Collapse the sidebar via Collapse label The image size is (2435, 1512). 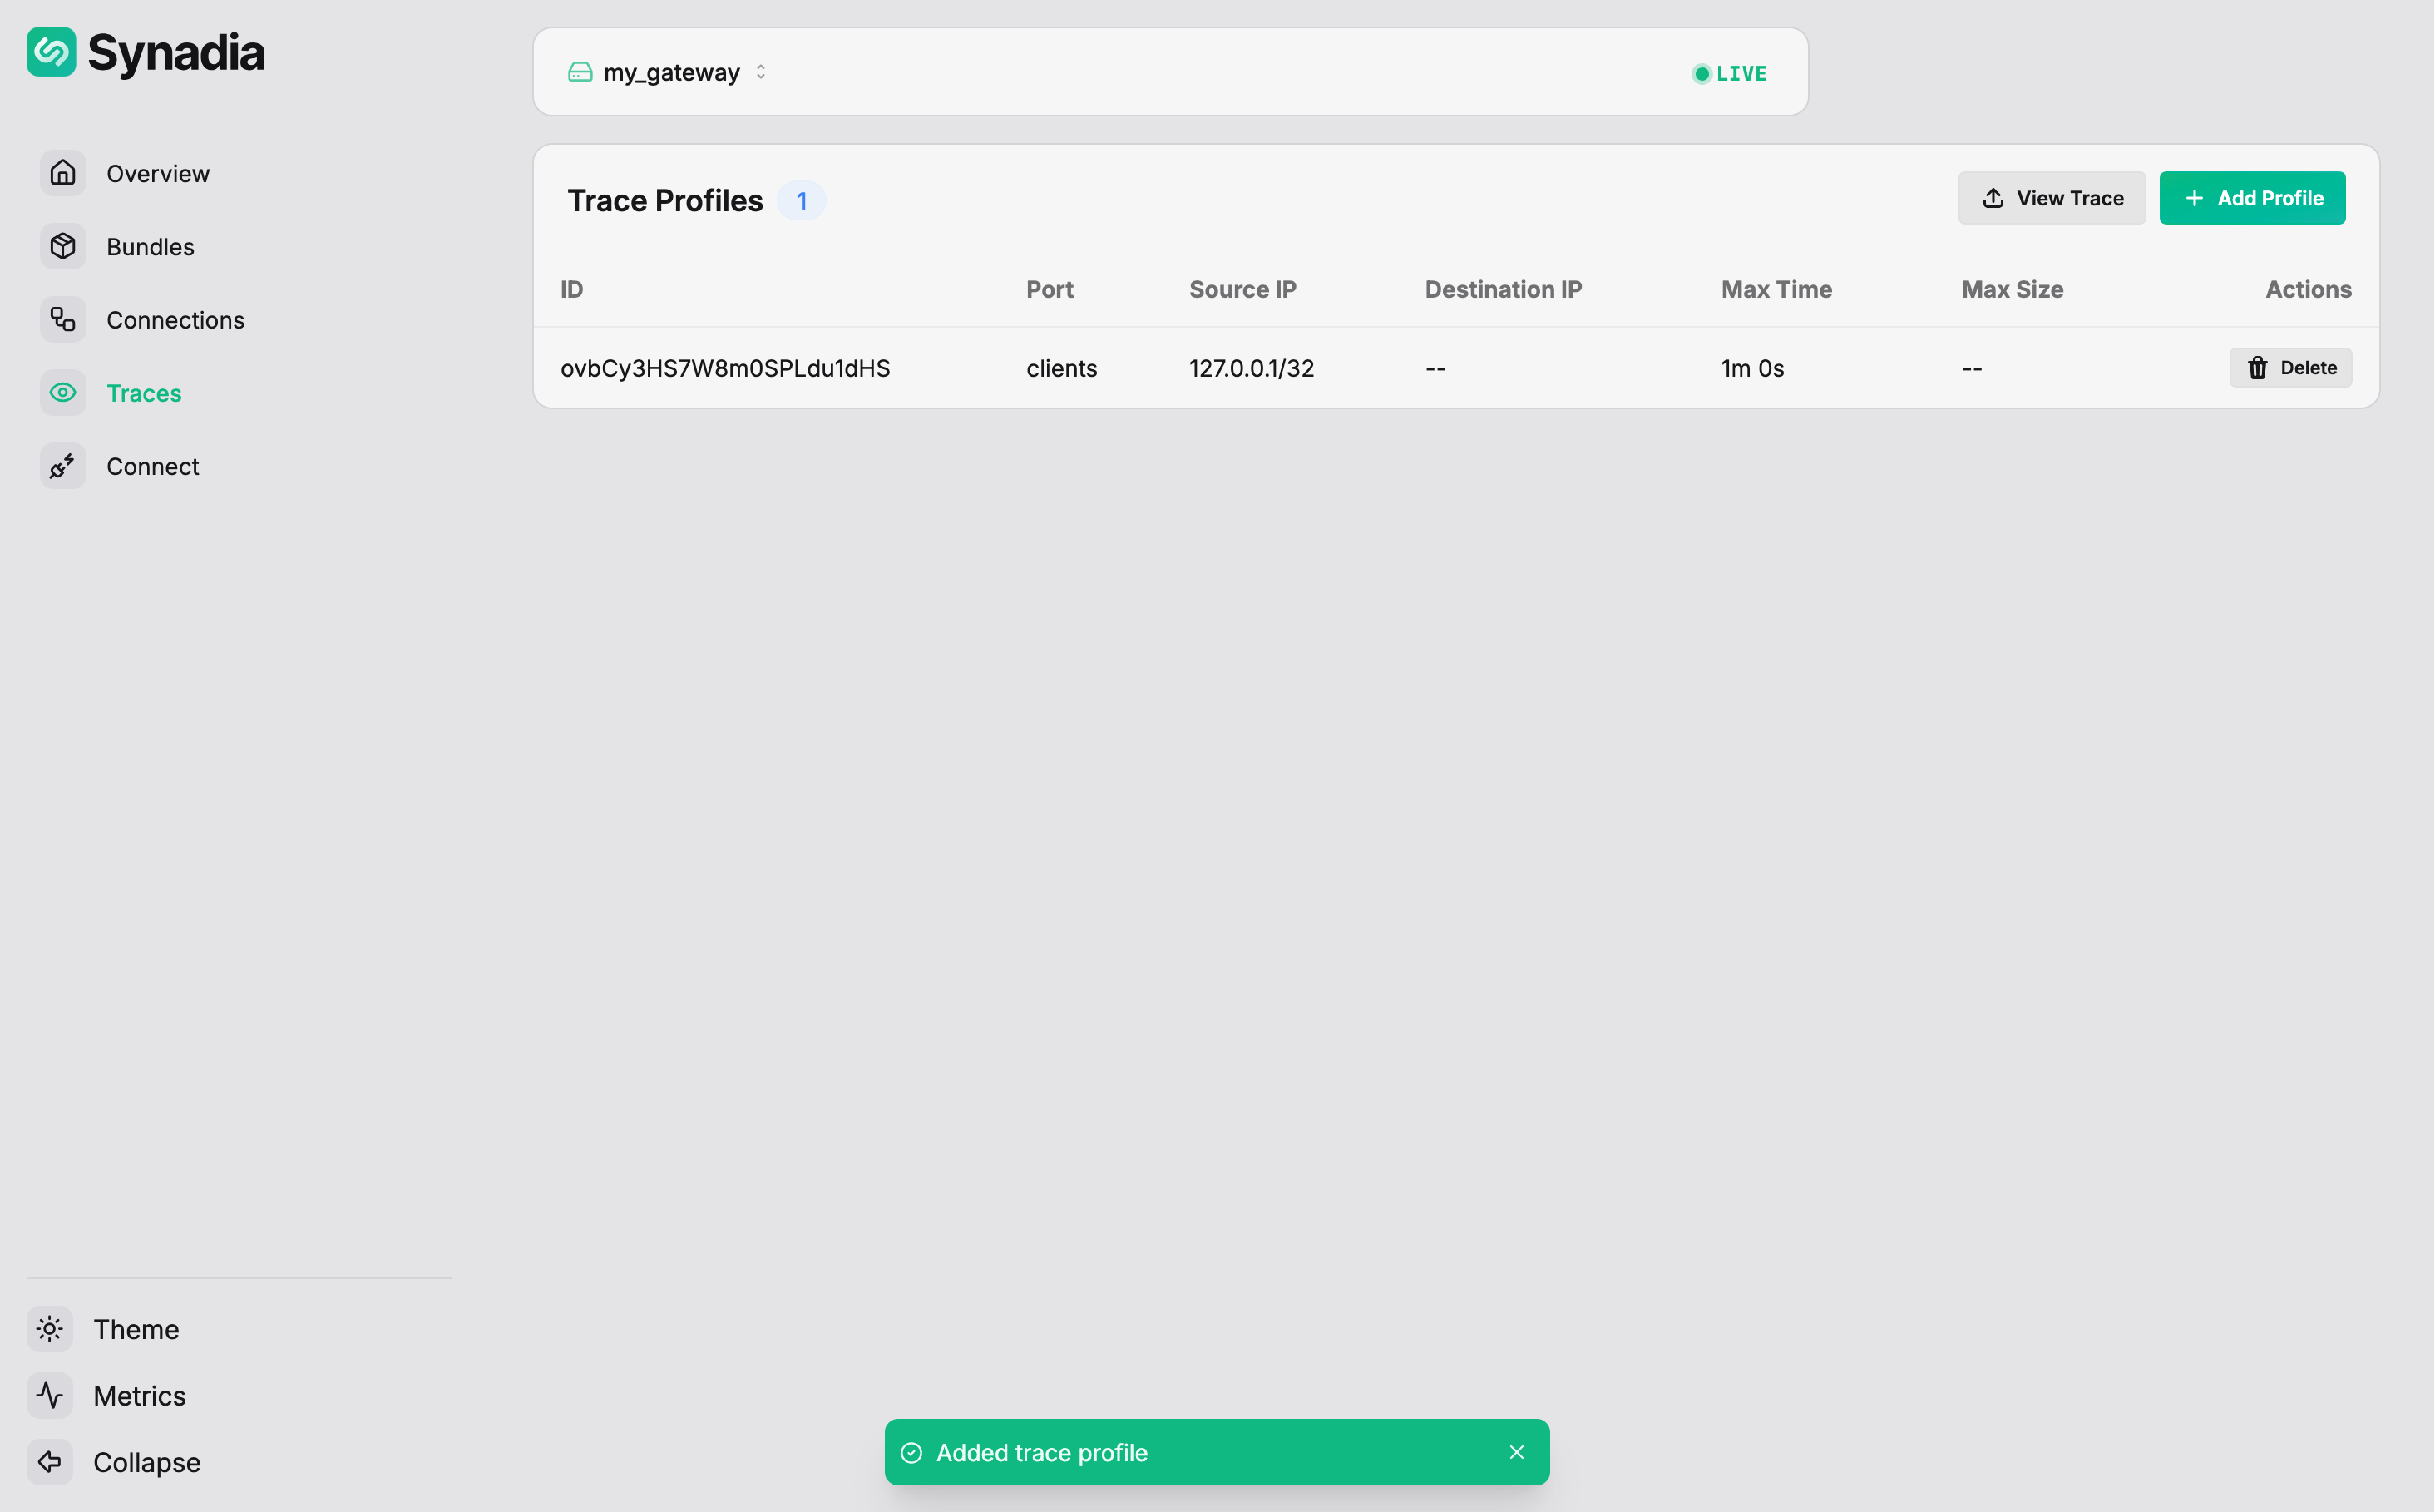tap(147, 1462)
